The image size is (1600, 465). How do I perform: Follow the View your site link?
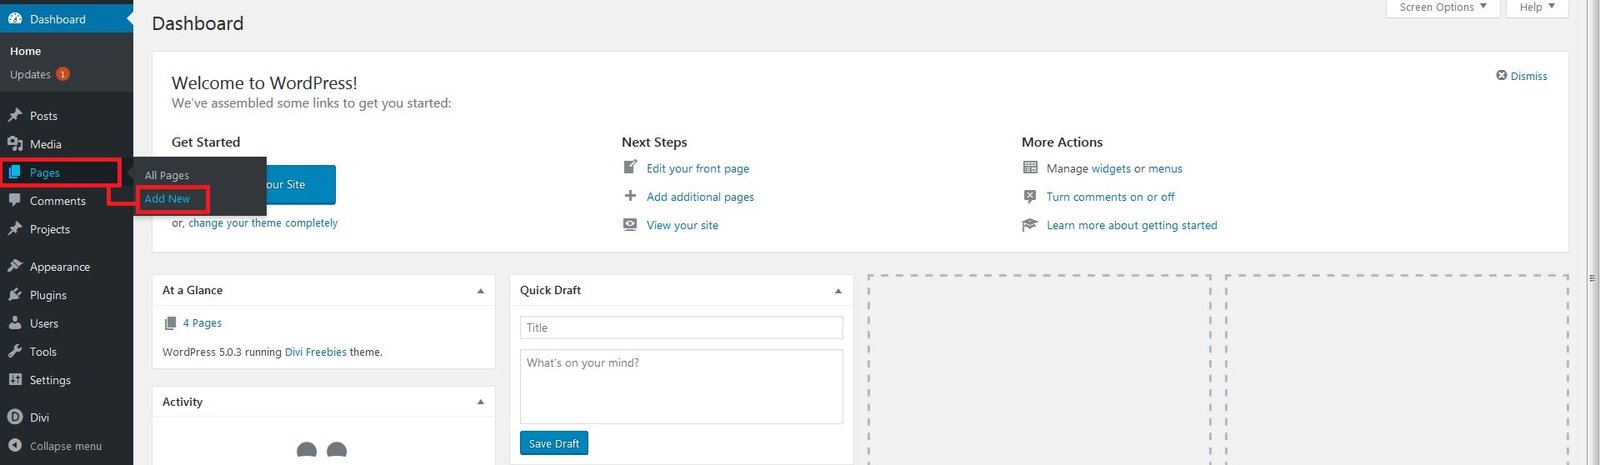682,225
